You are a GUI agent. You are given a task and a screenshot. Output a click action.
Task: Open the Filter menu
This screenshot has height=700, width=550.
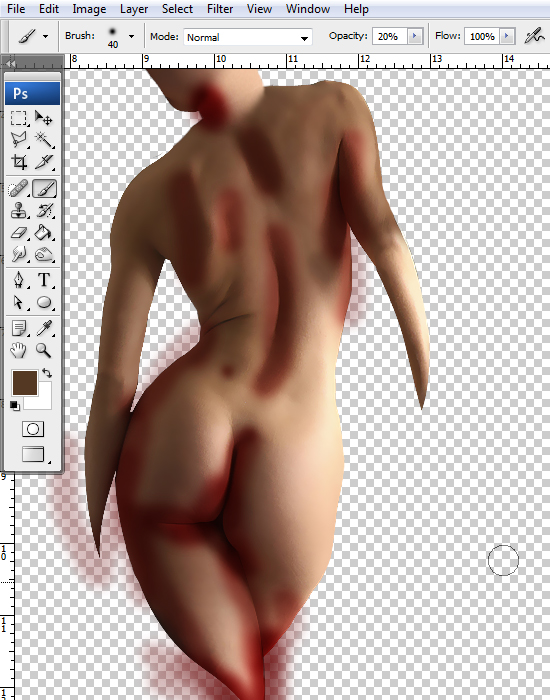(x=220, y=9)
